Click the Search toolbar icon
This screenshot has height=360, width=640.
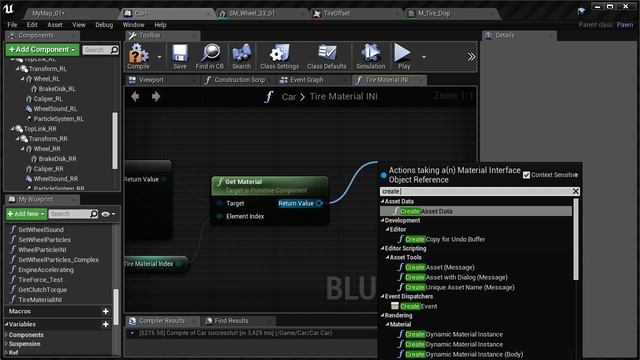(242, 56)
